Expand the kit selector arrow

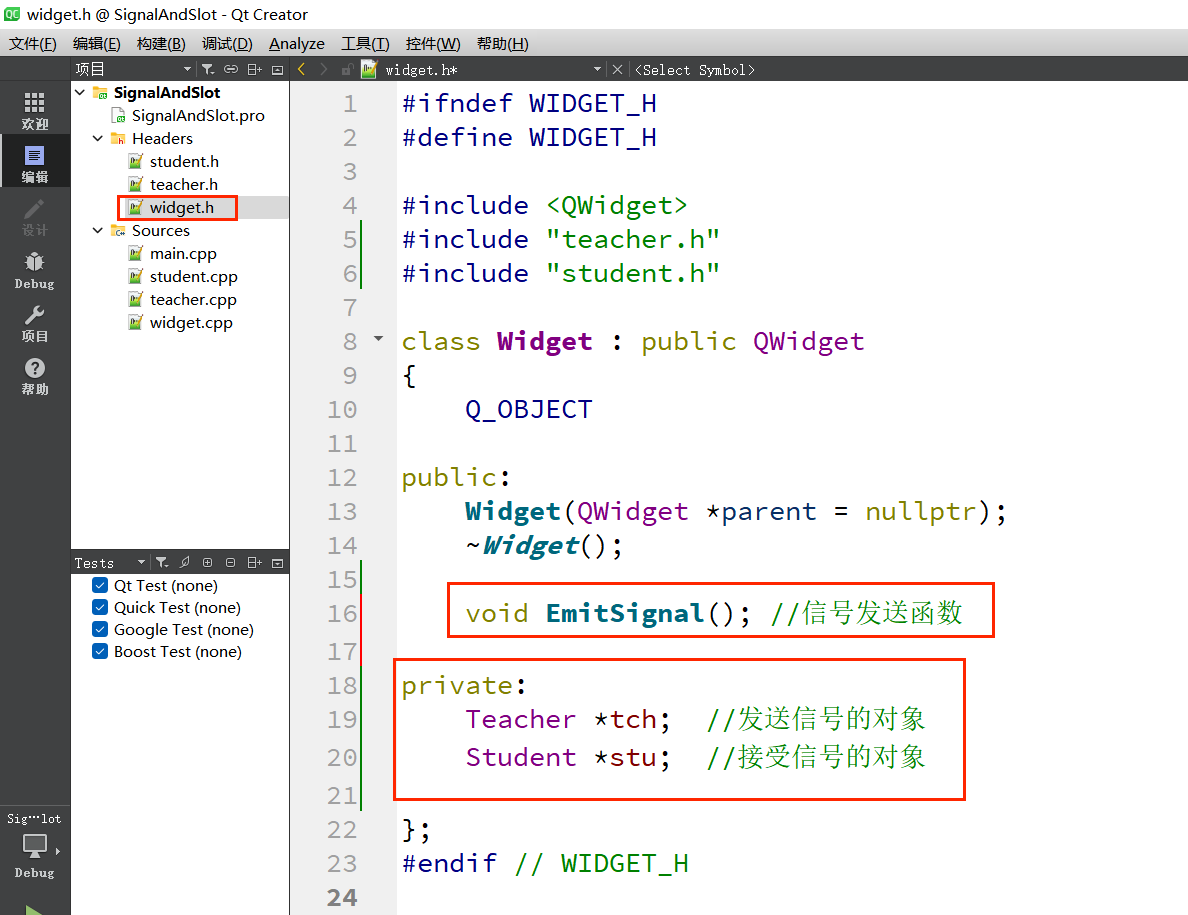click(58, 851)
